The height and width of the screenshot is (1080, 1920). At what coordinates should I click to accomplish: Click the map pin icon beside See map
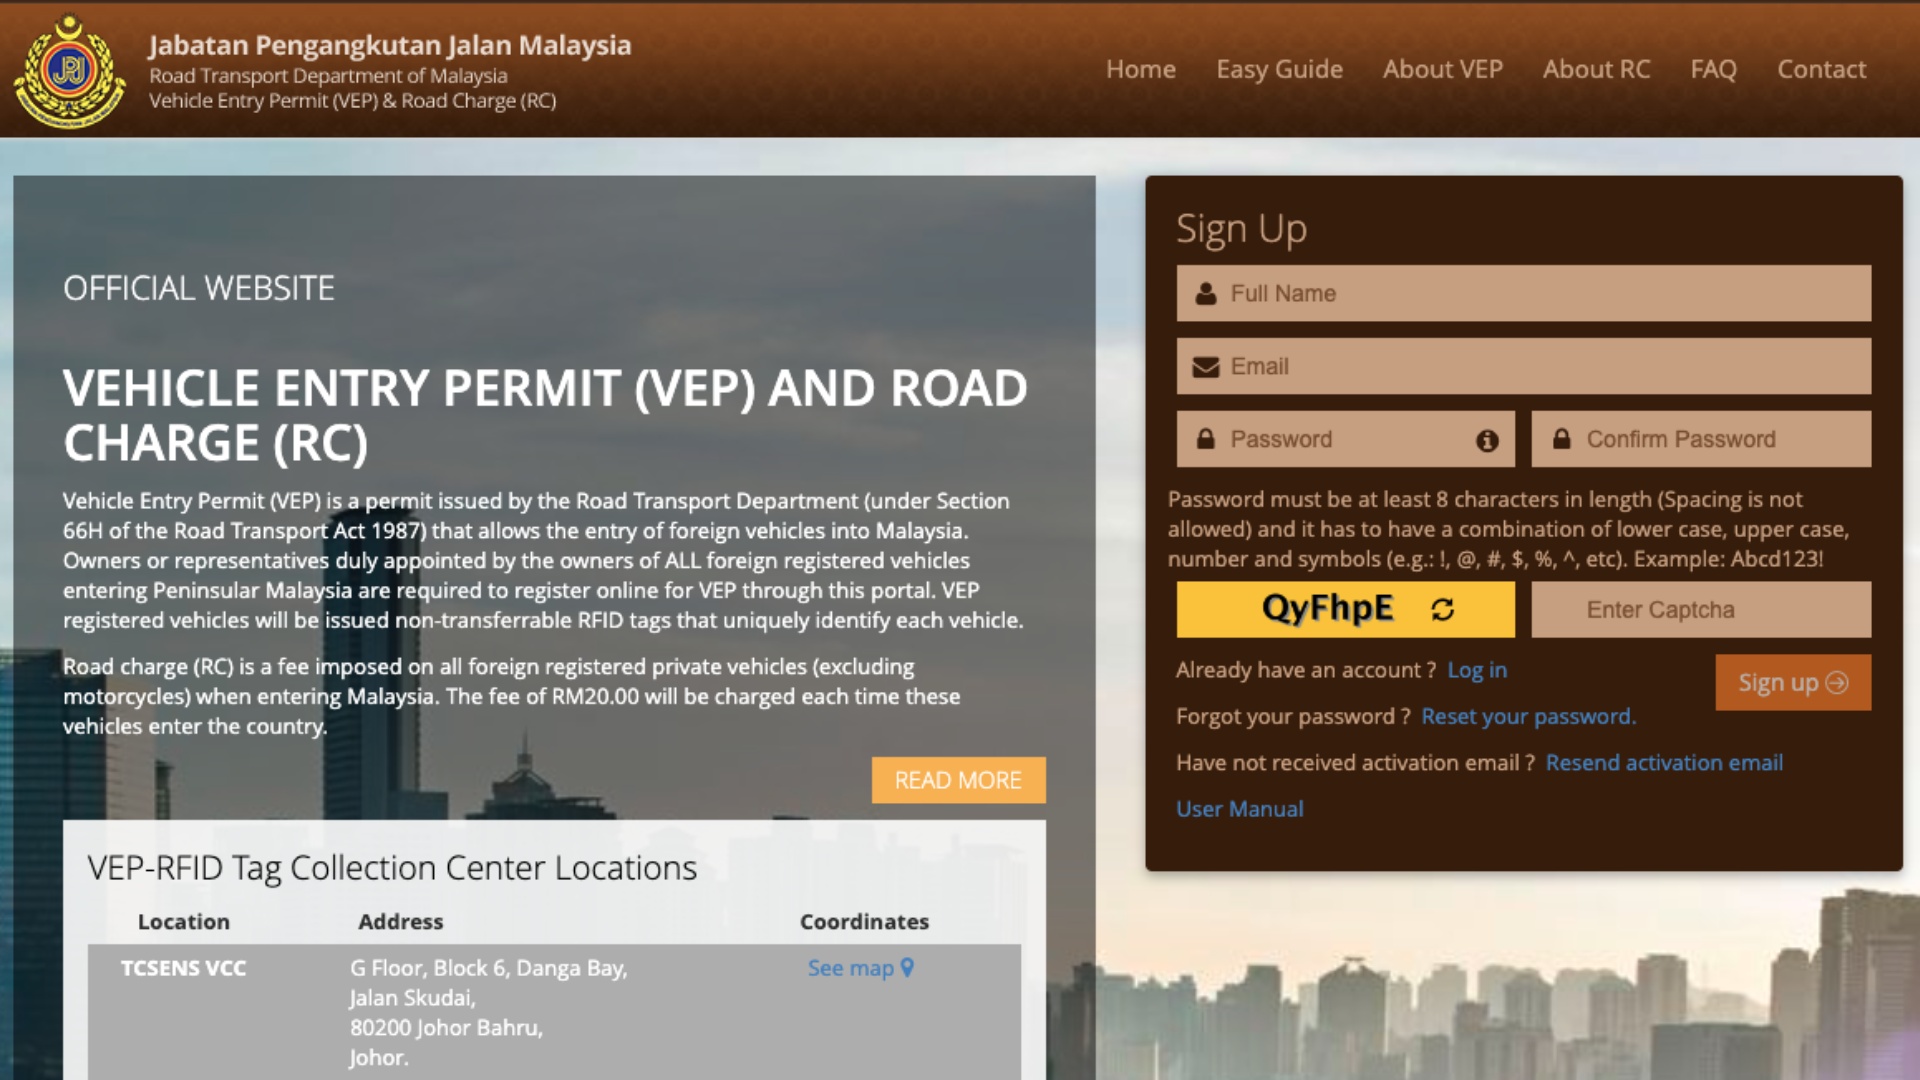pos(907,967)
